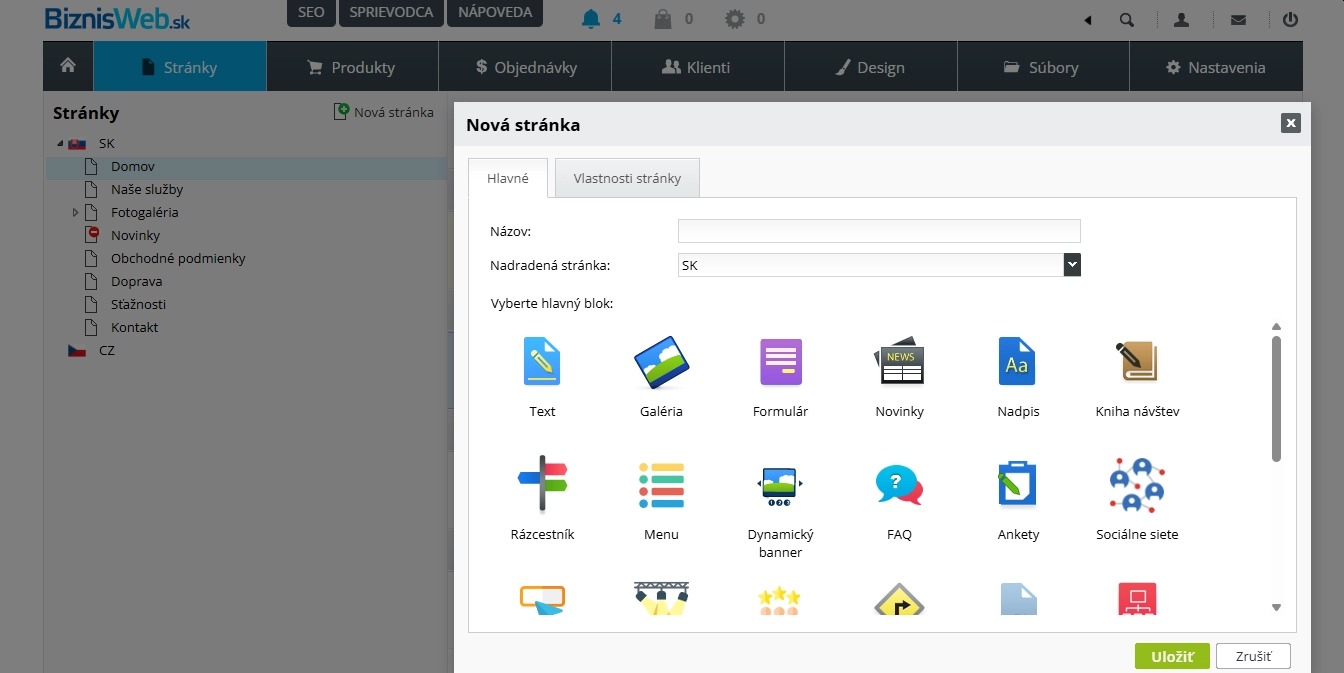1344x673 pixels.
Task: Expand the Fotogaléria tree node
Action: pyautogui.click(x=75, y=213)
